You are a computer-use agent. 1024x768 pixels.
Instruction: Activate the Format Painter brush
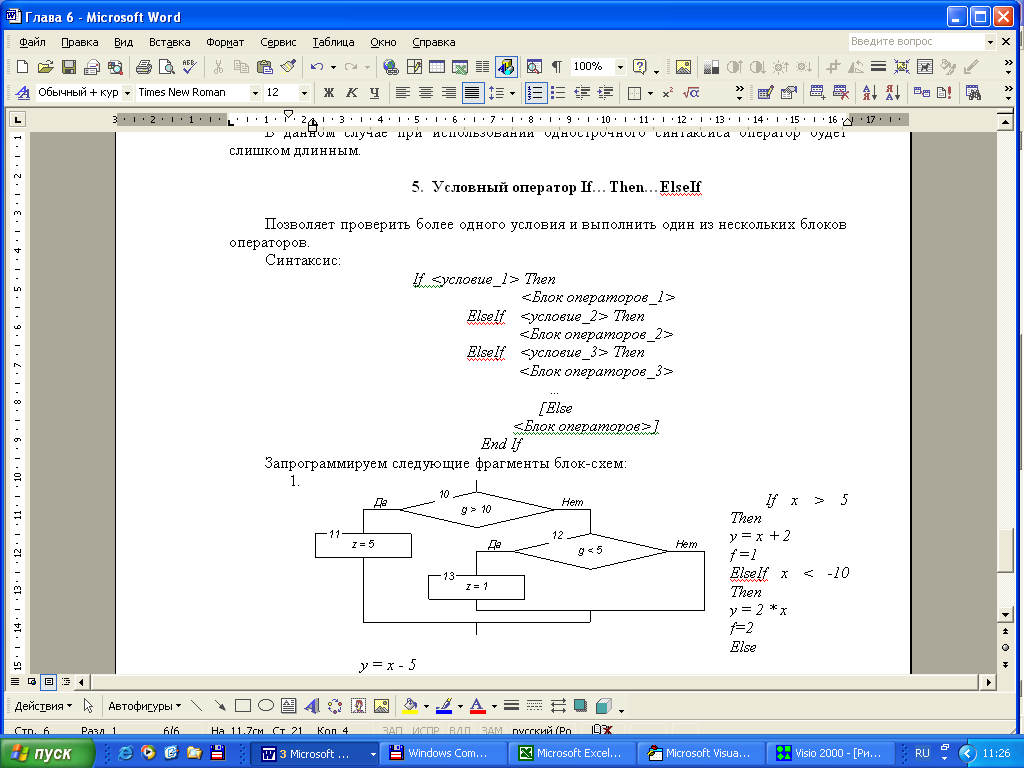[288, 67]
